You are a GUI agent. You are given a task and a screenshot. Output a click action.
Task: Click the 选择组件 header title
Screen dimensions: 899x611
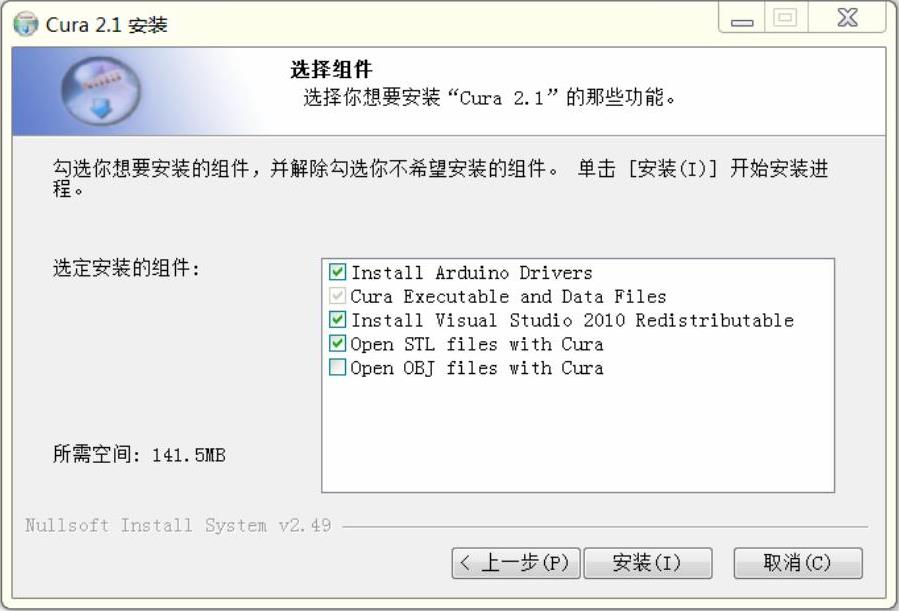(x=331, y=70)
